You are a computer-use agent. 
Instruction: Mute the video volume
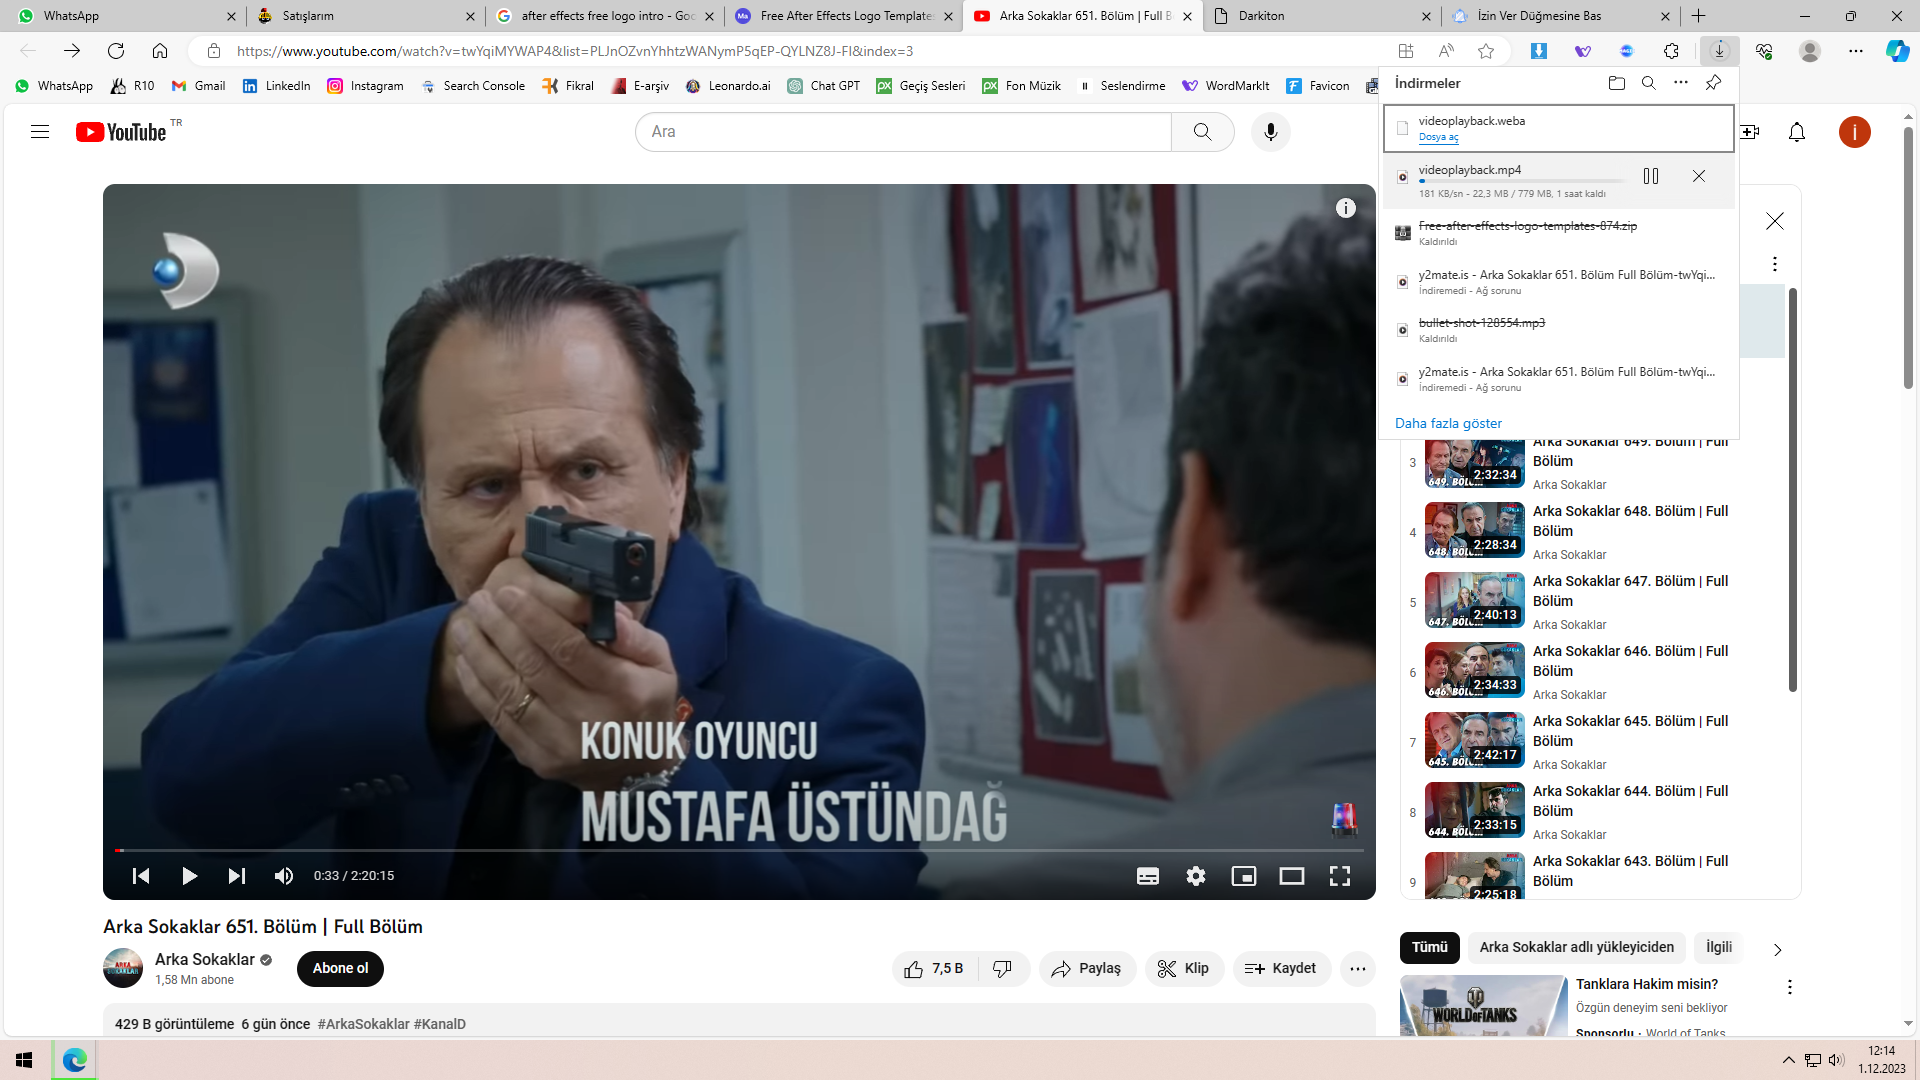point(284,876)
